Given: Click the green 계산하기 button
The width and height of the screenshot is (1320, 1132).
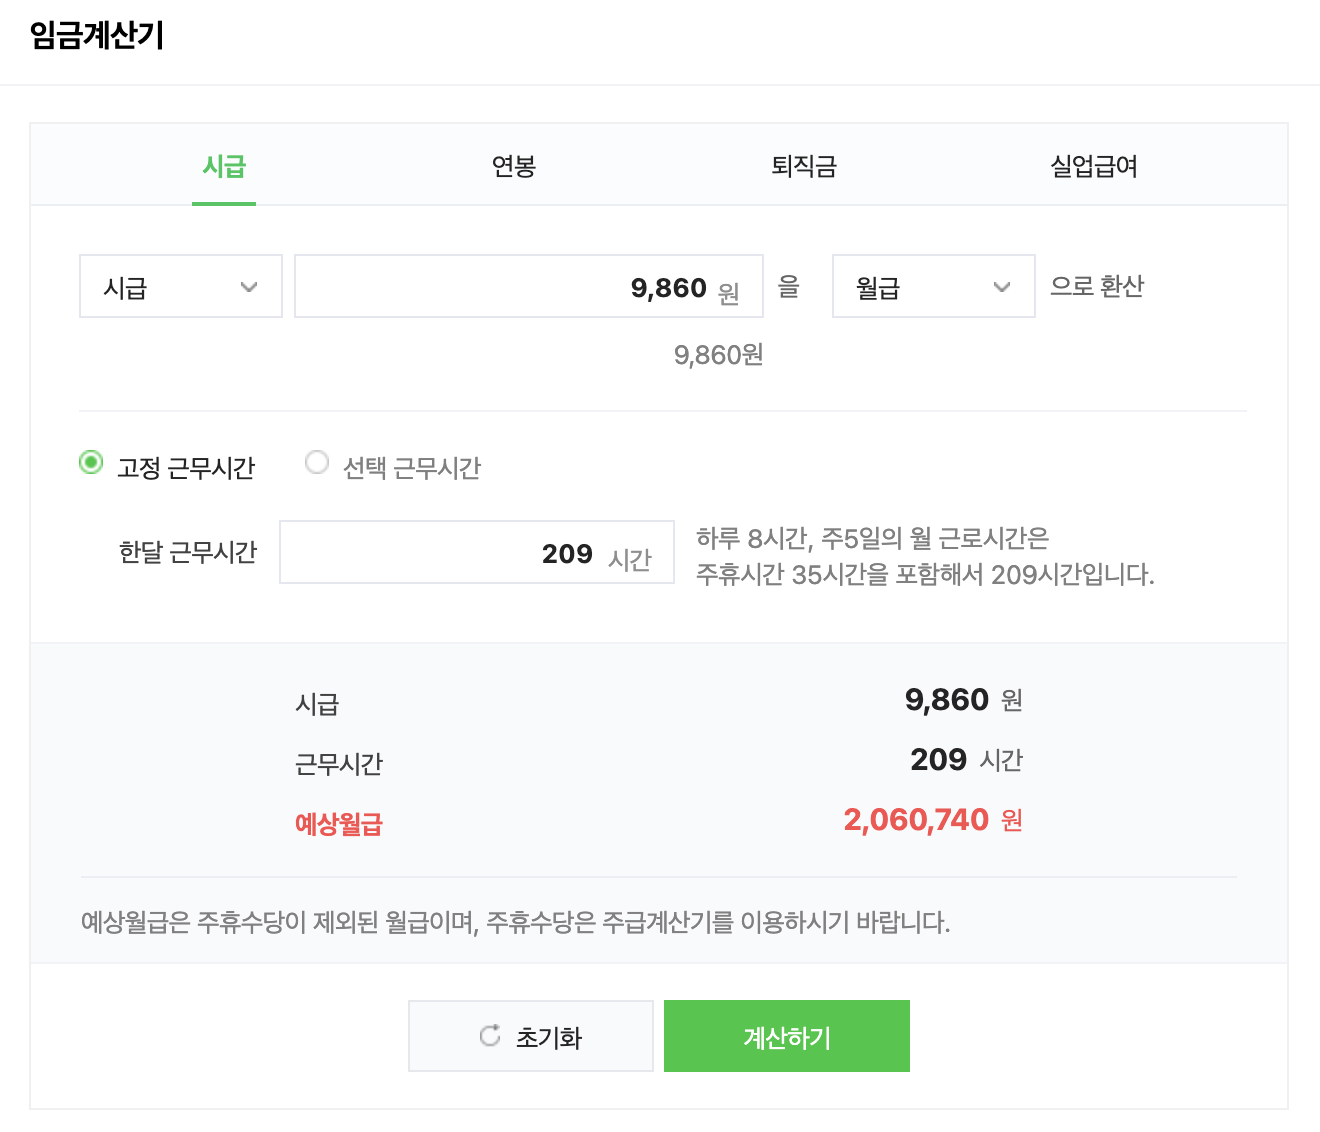Looking at the screenshot, I should (x=787, y=1036).
